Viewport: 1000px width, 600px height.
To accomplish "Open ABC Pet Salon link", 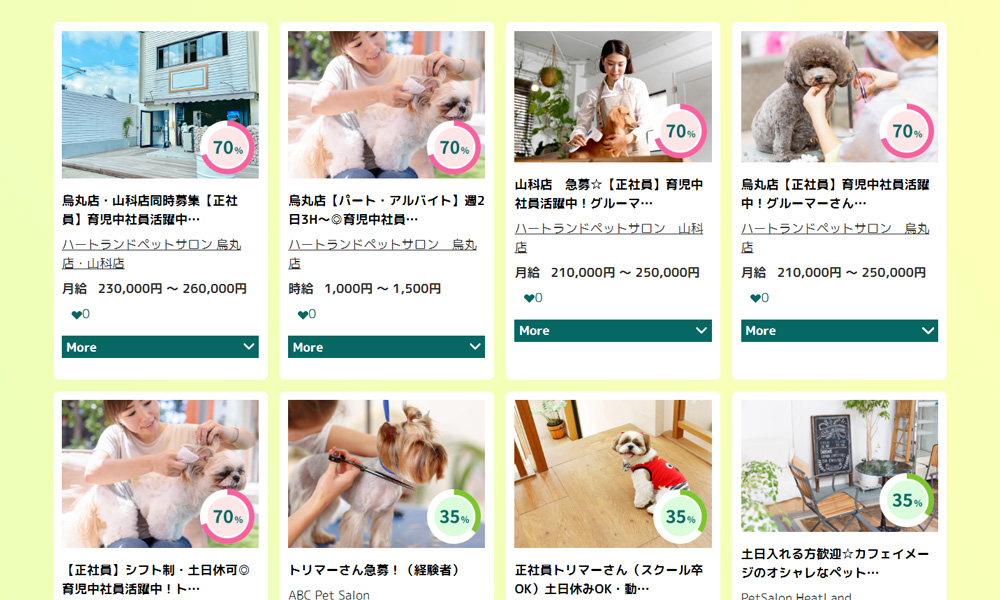I will point(329,594).
